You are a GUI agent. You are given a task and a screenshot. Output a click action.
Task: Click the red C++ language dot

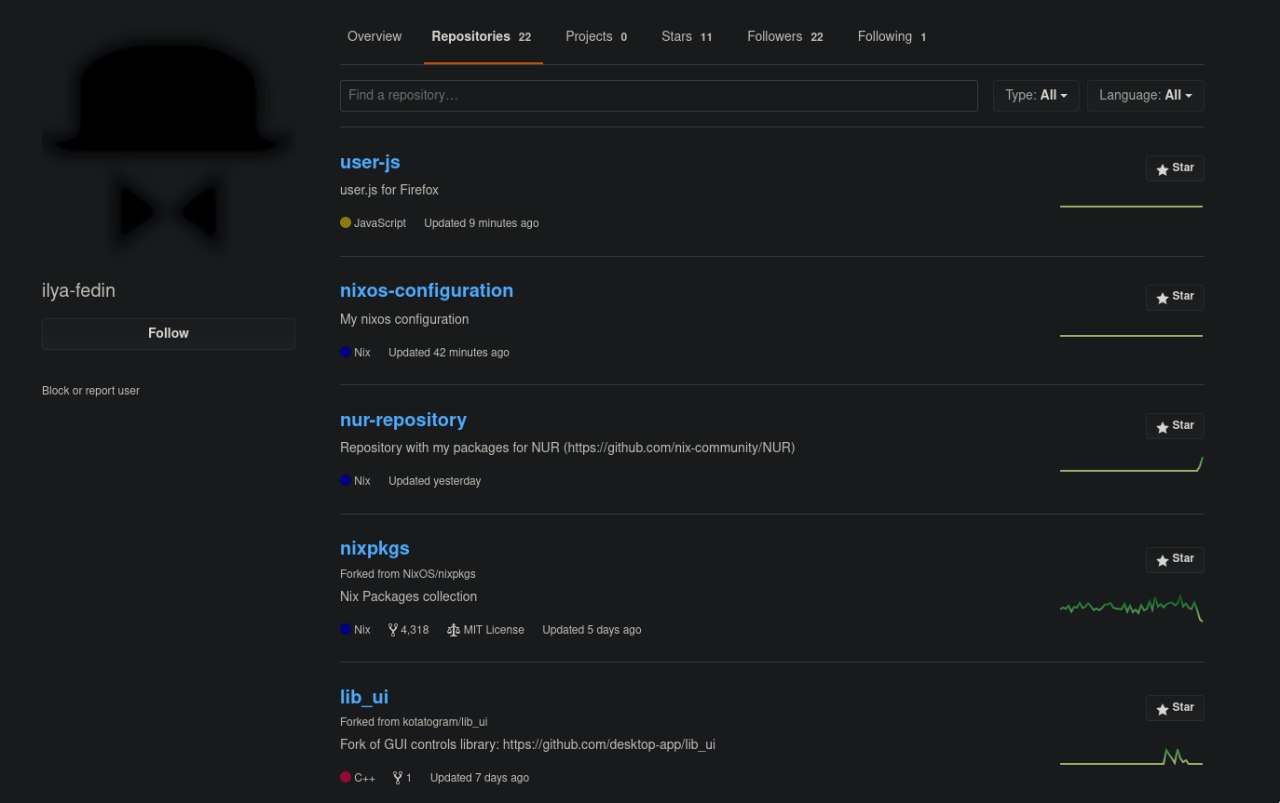point(346,777)
